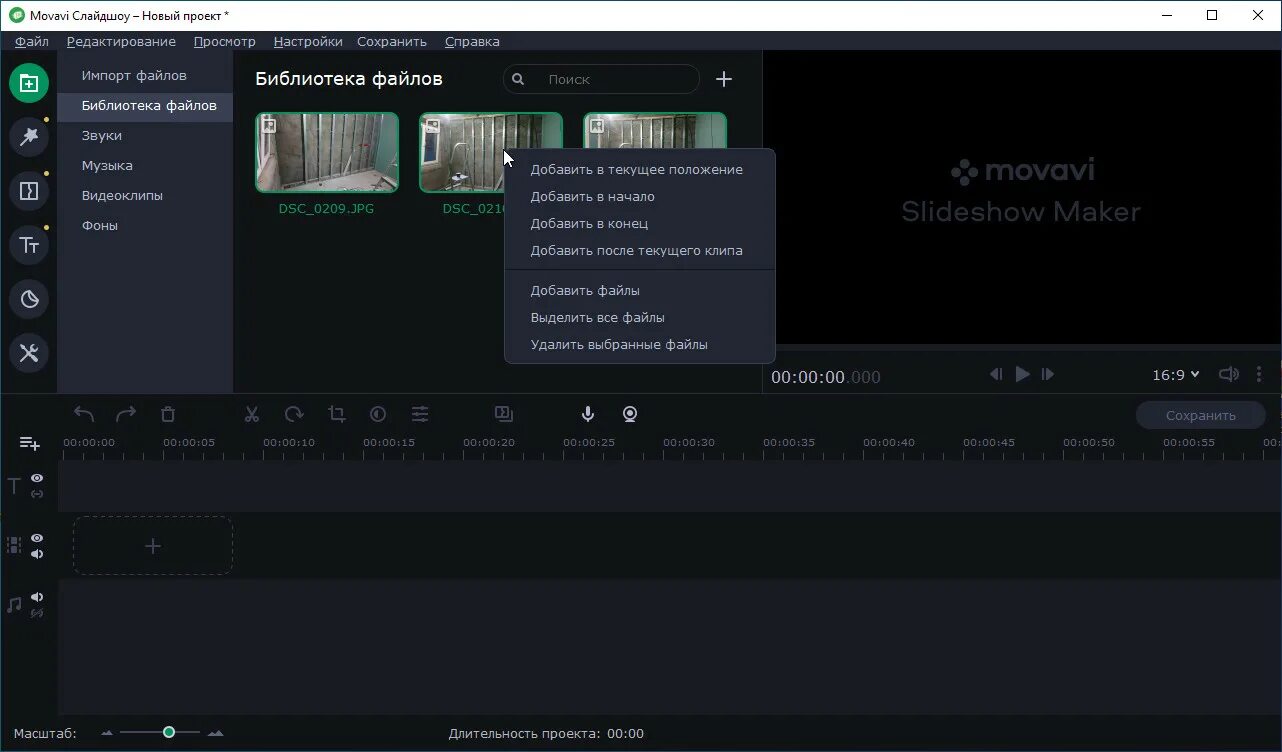Mute the video track audio

pyautogui.click(x=37, y=554)
